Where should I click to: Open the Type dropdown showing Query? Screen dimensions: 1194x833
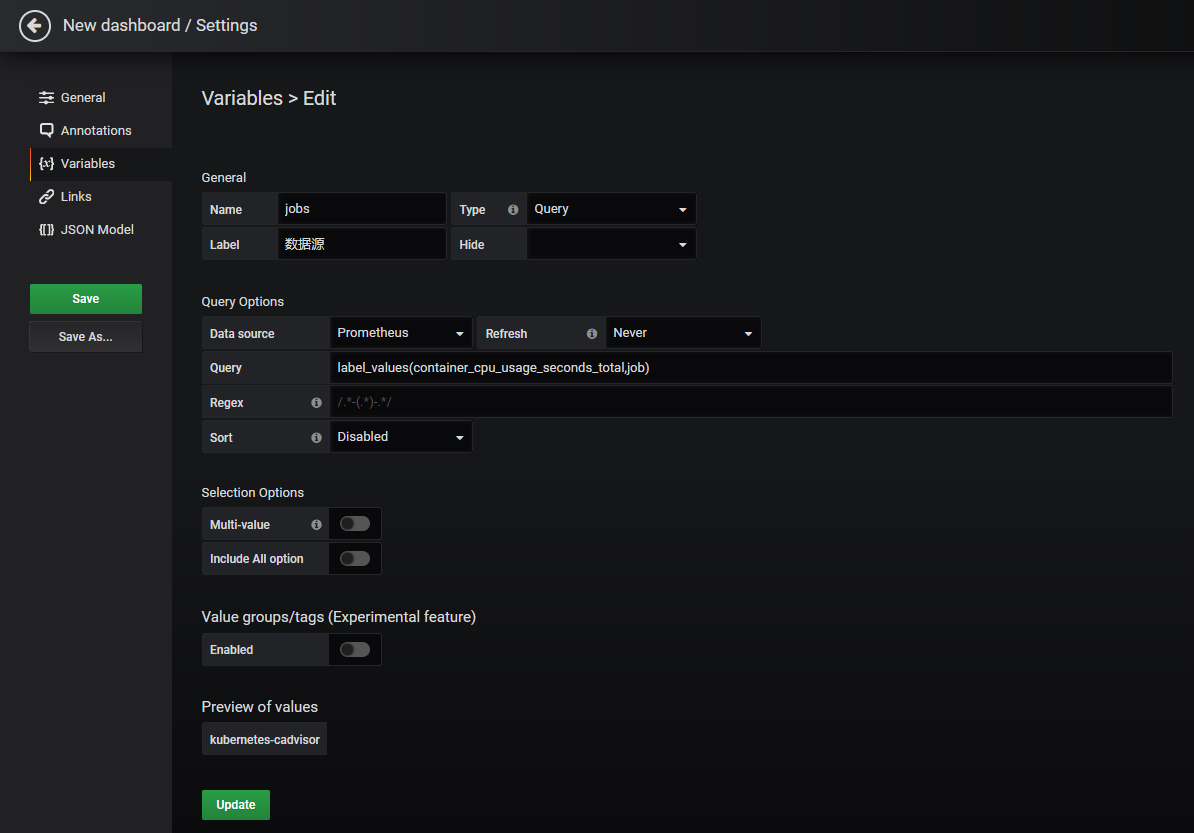(x=611, y=210)
